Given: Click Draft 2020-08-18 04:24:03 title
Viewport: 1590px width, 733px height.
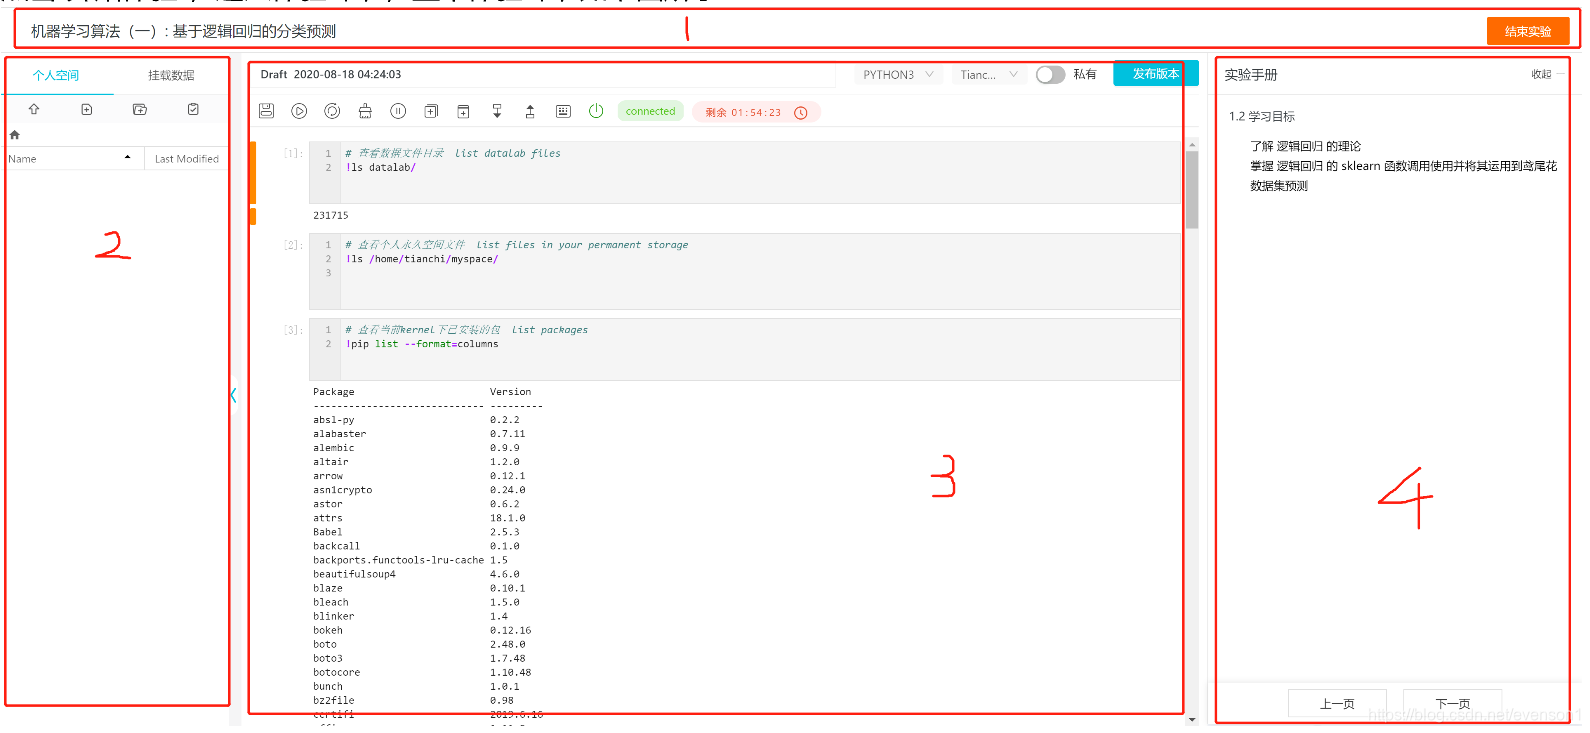Looking at the screenshot, I should pos(331,74).
